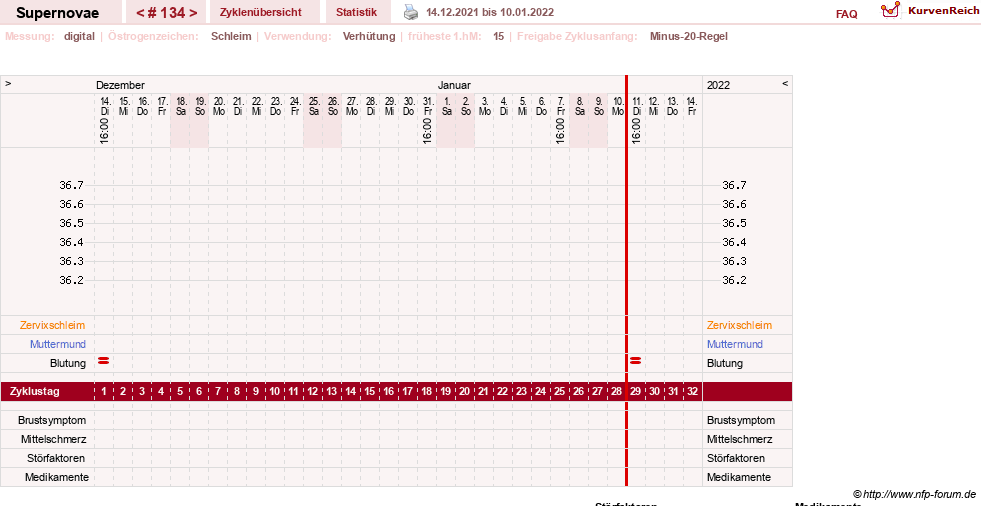981x506 pixels.
Task: Click the Messung value digital
Action: [x=79, y=36]
